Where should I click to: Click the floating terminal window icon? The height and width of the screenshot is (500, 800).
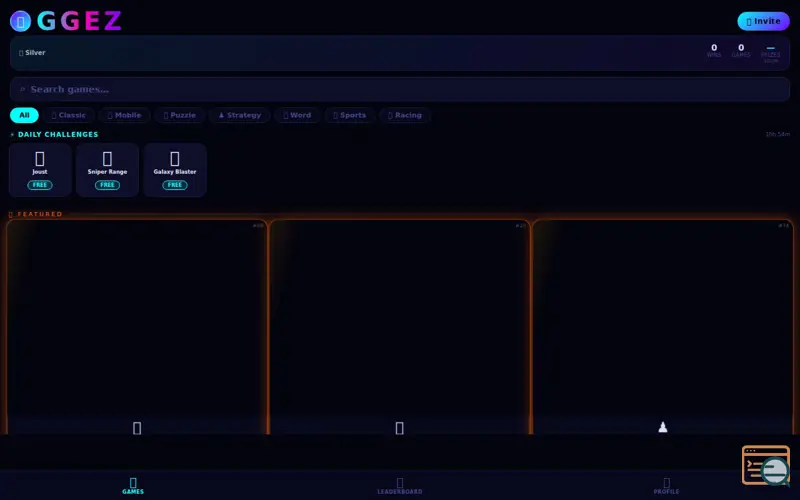point(766,465)
